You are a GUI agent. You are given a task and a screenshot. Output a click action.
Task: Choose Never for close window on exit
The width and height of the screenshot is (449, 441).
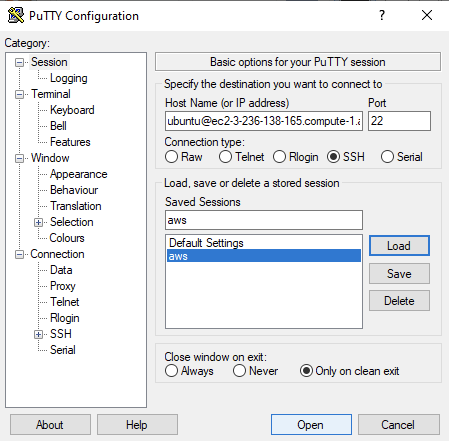coord(239,371)
